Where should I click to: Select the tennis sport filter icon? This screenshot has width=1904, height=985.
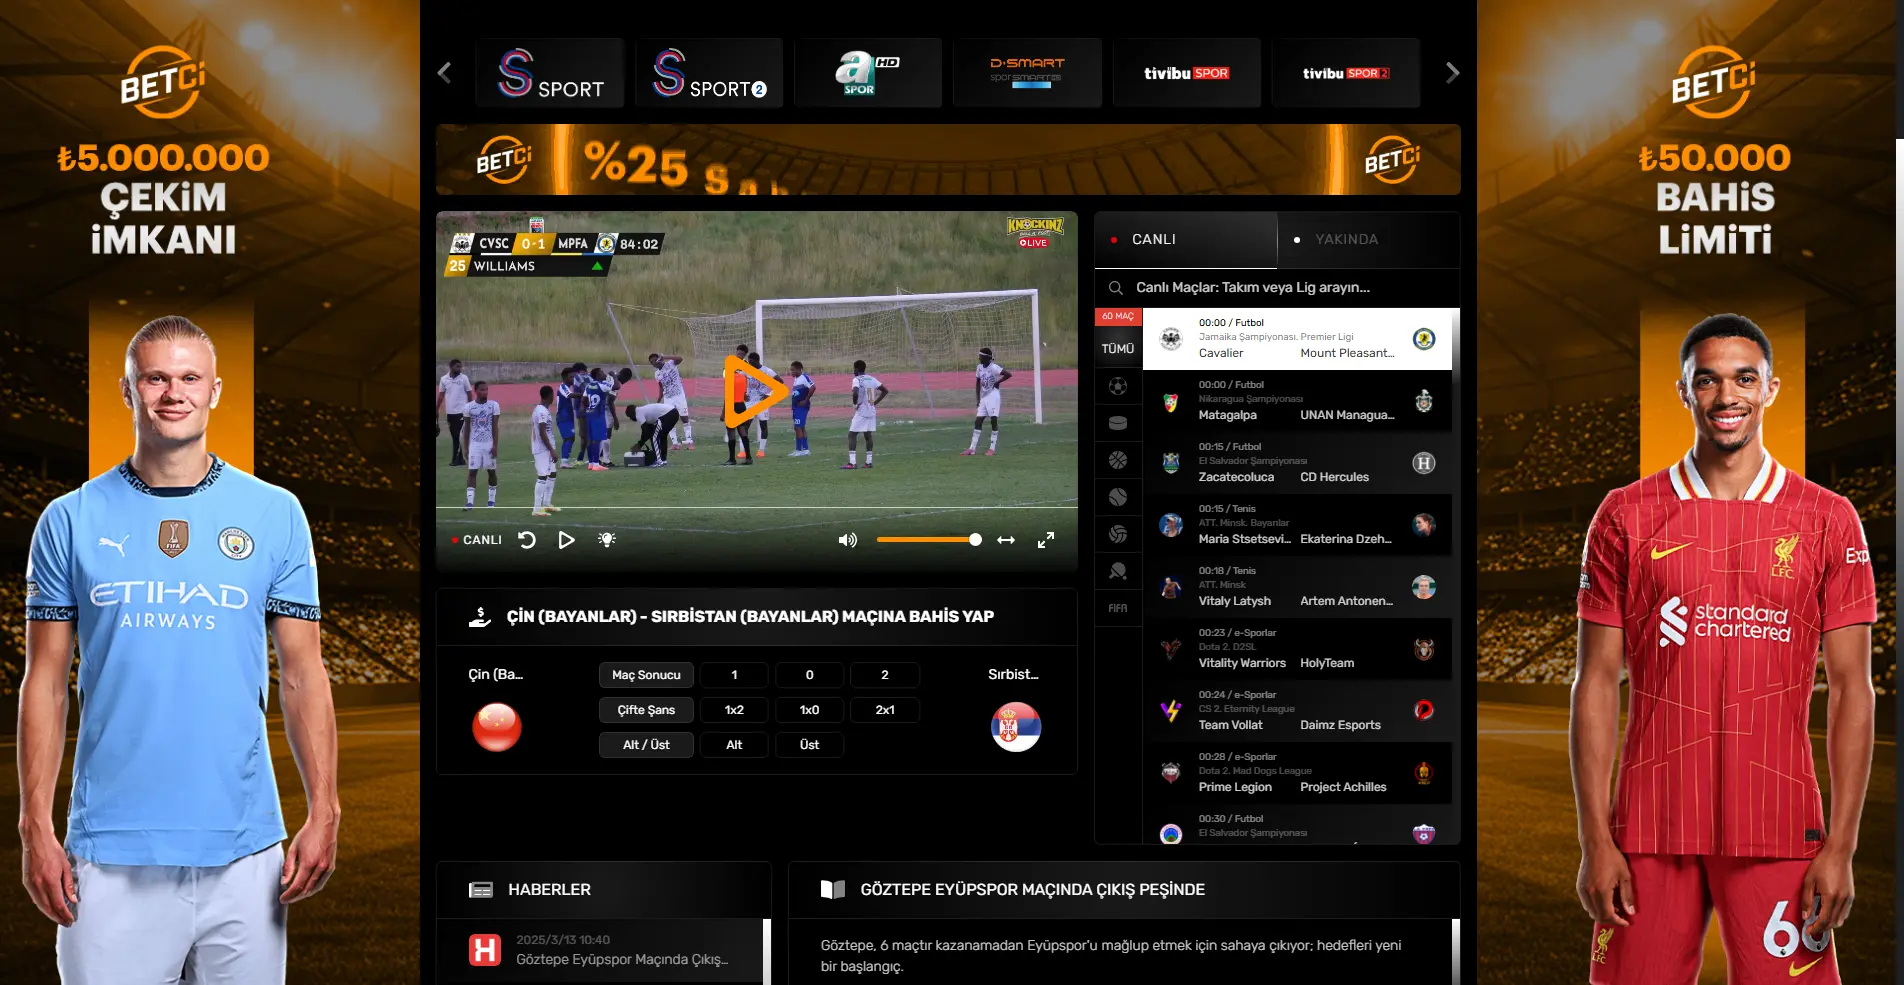(x=1118, y=497)
